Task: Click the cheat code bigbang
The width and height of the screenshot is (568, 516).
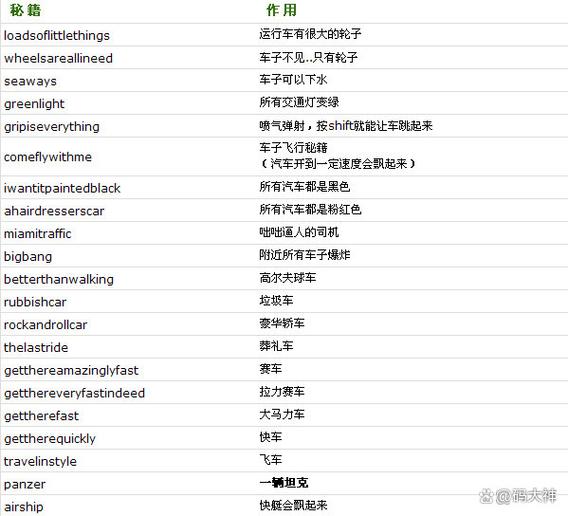Action: pos(28,257)
